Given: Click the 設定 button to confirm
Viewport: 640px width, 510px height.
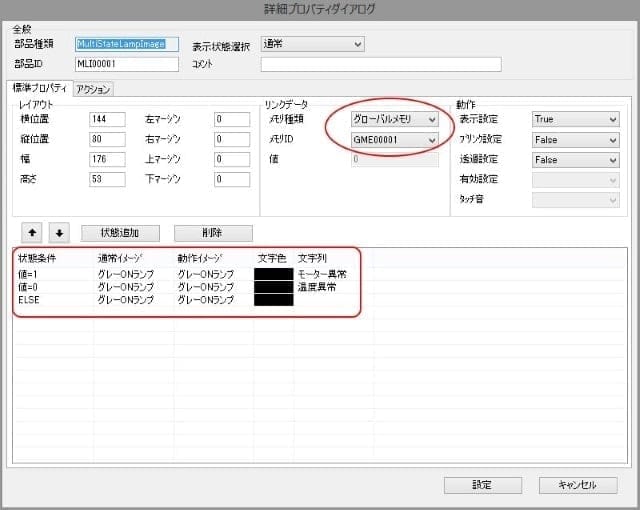Looking at the screenshot, I should click(x=482, y=485).
